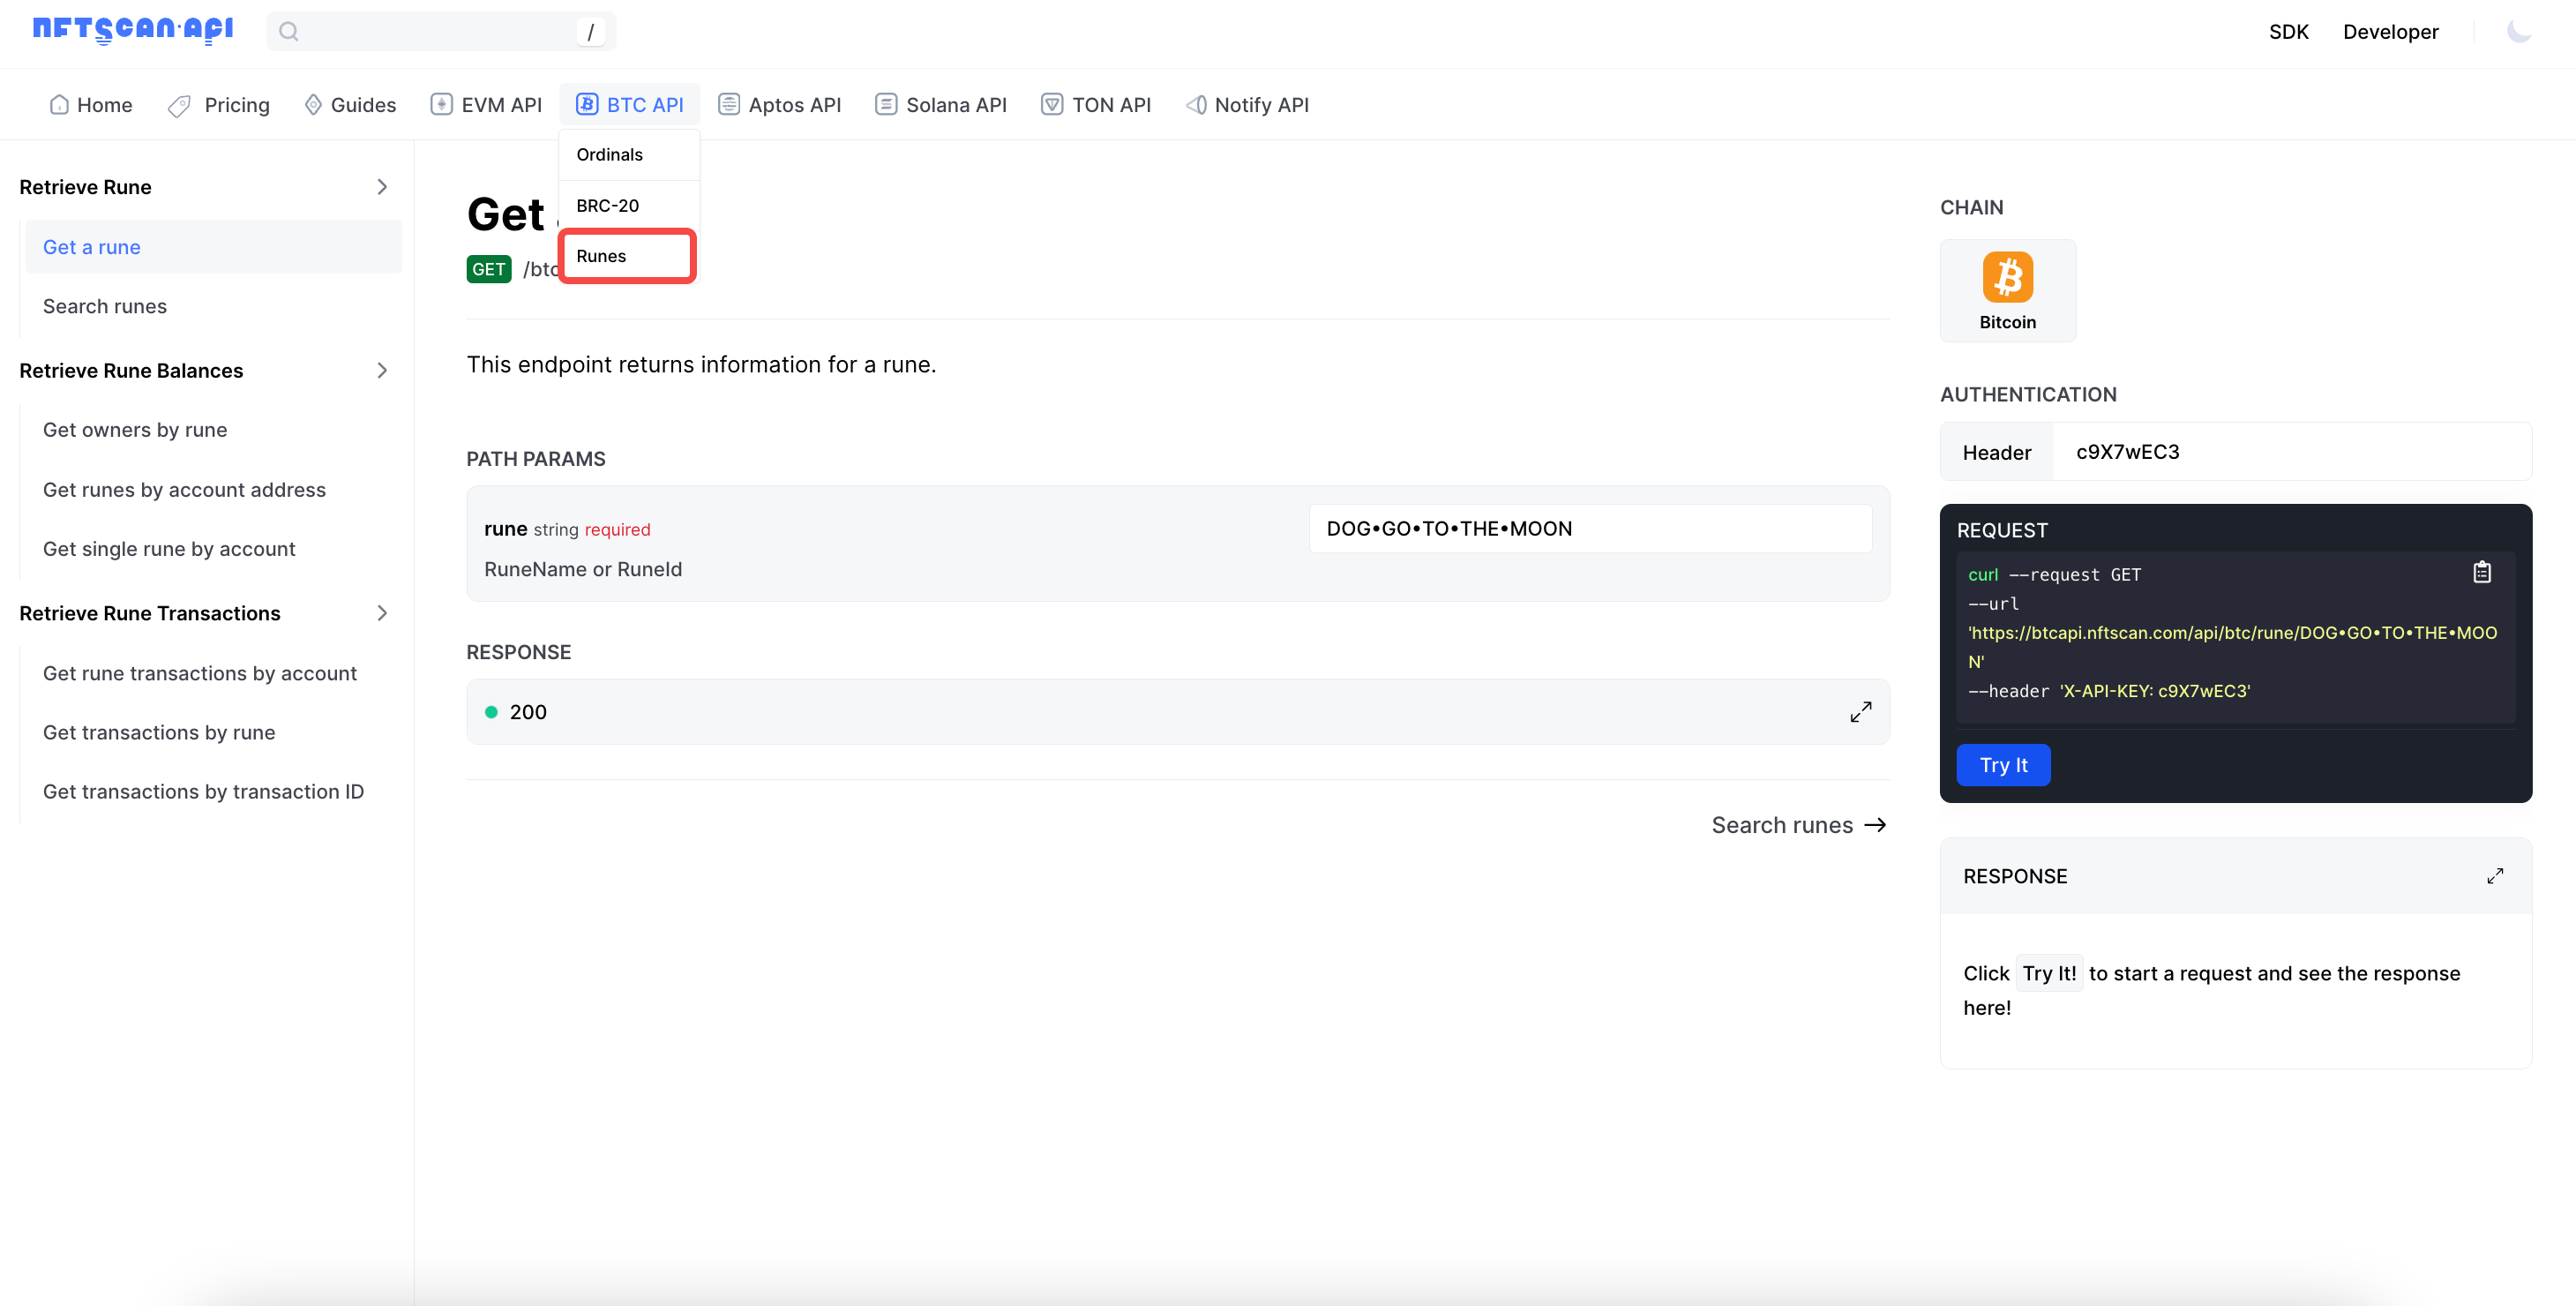The height and width of the screenshot is (1306, 2576).
Task: Collapse the Retrieve Rune section
Action: 381,187
